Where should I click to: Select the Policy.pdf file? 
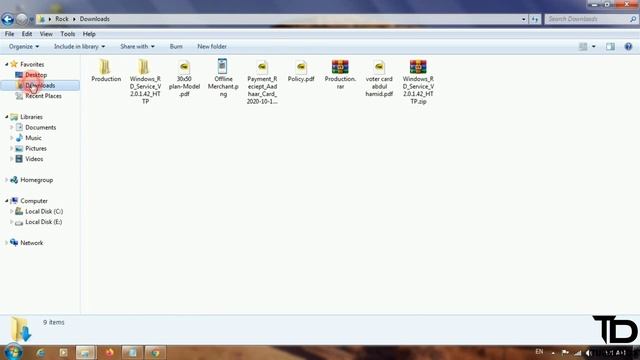[x=301, y=70]
